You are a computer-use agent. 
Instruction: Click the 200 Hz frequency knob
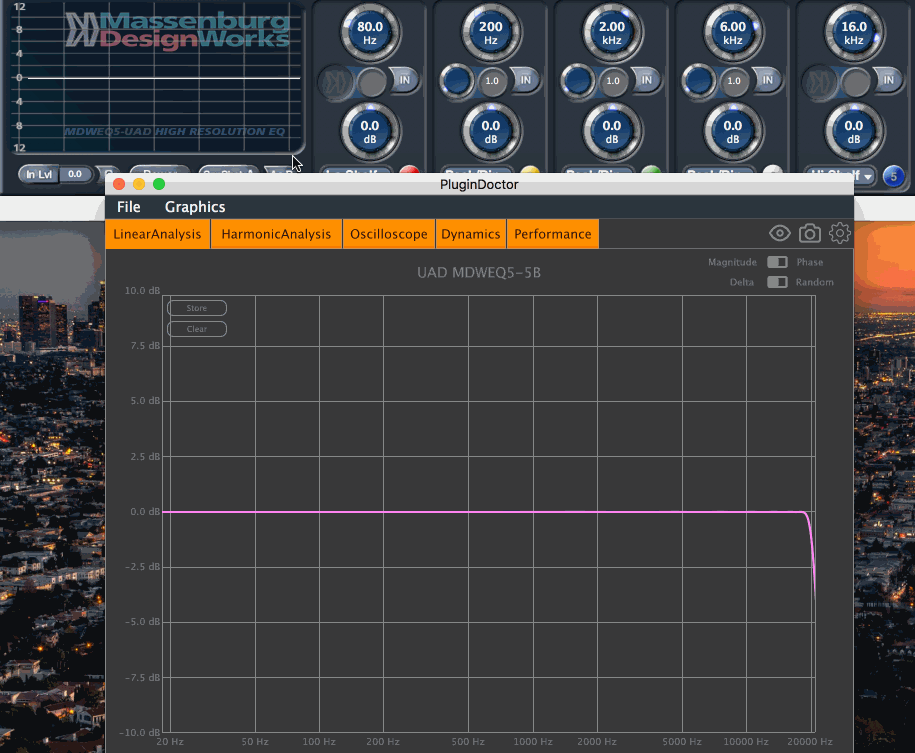[x=491, y=33]
